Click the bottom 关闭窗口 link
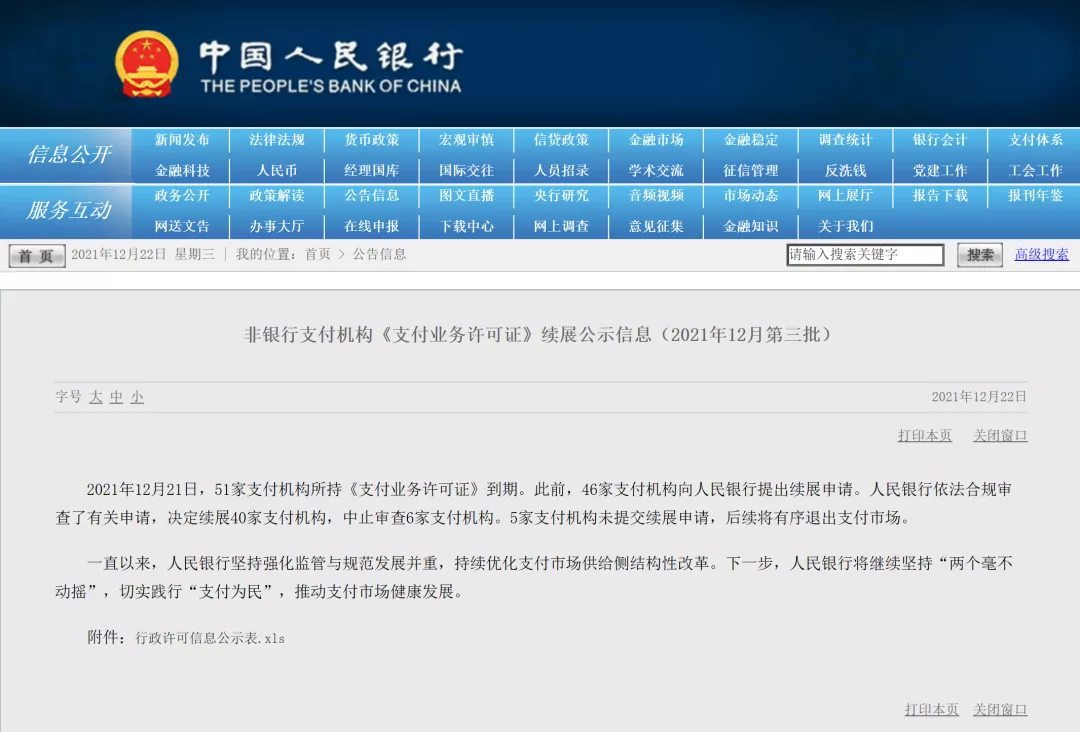 1000,709
